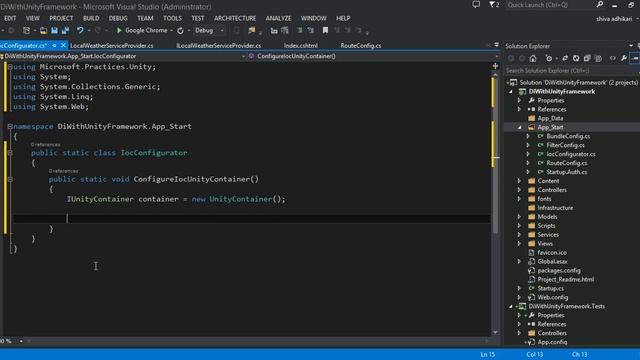Open the open-documents tab overflow dropdown
The height and width of the screenshot is (360, 640).
point(497,45)
